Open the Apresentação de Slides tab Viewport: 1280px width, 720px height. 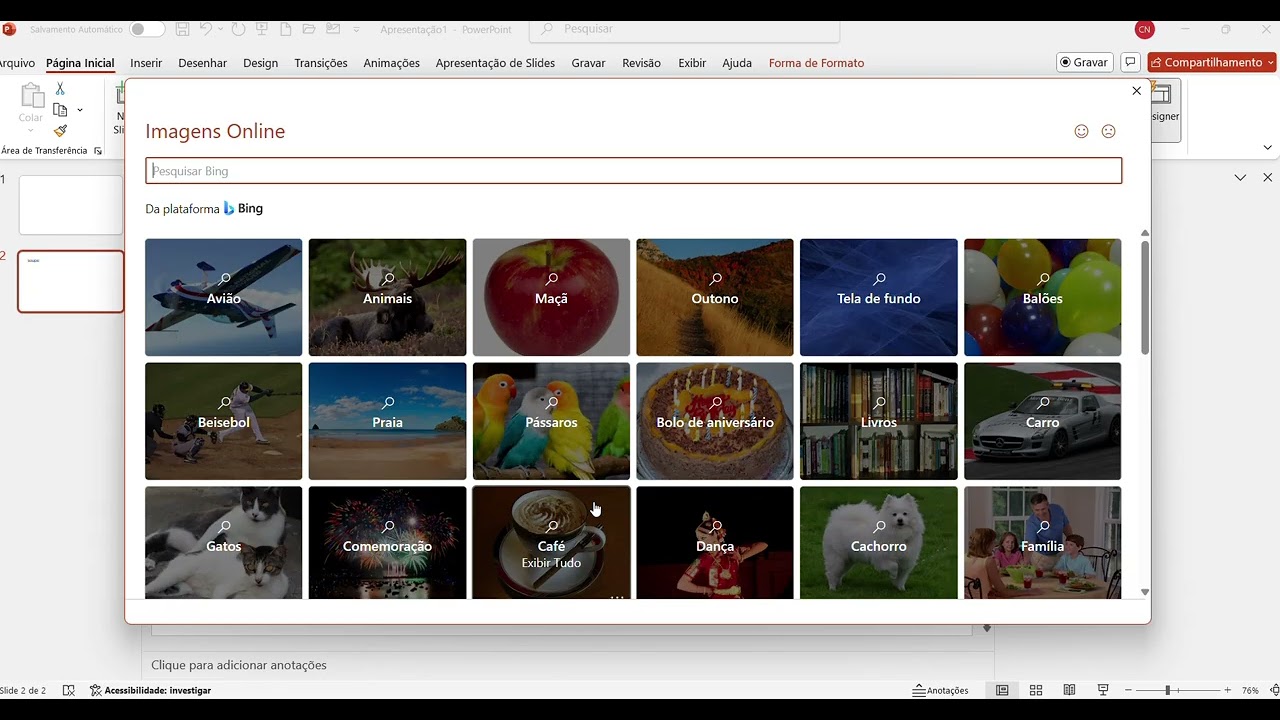[495, 63]
